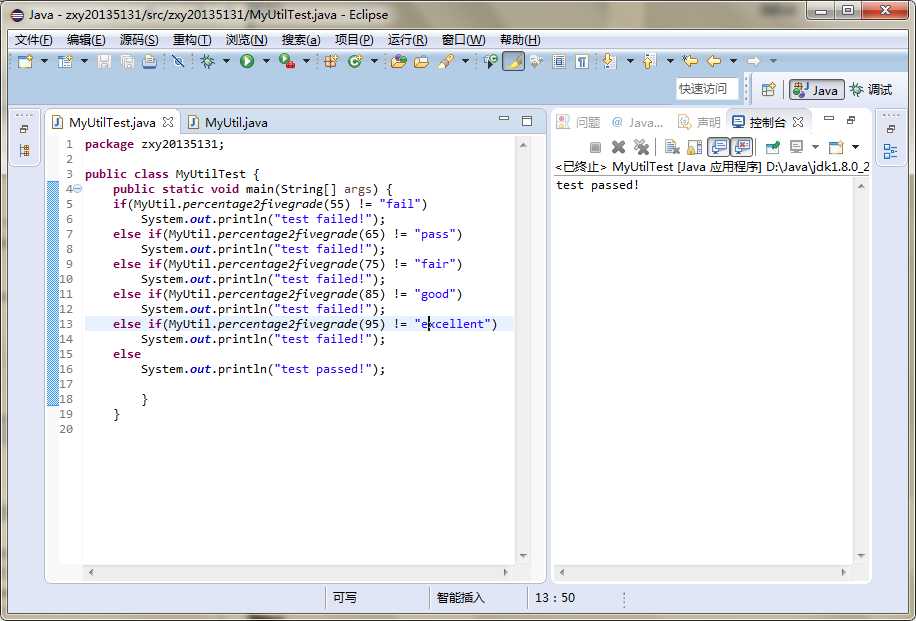The image size is (916, 621).
Task: Click the Debug bug icon in toolbar
Action: (x=207, y=61)
